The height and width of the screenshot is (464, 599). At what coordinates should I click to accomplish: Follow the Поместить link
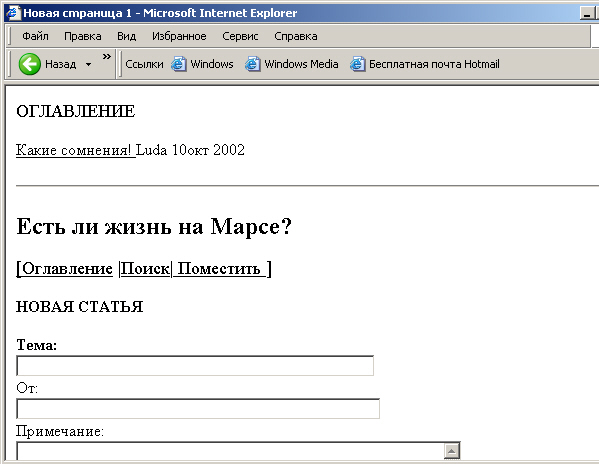[219, 269]
